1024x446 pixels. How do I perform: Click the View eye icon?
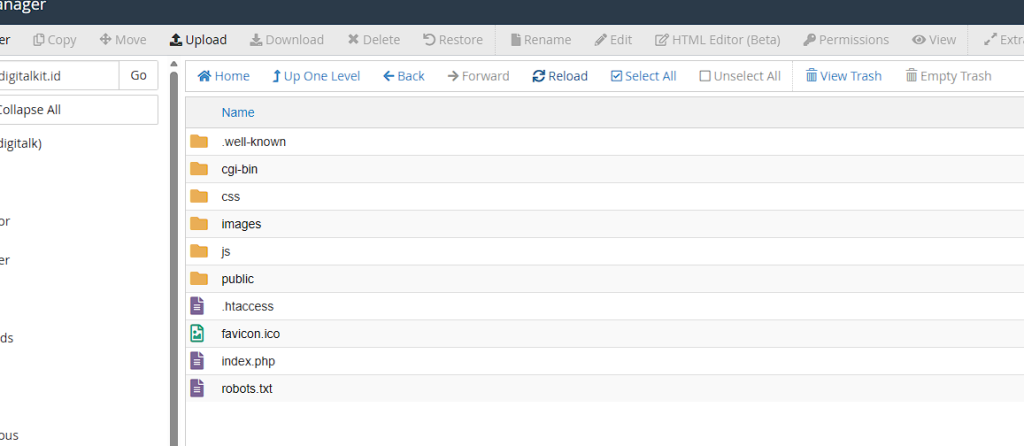point(918,40)
